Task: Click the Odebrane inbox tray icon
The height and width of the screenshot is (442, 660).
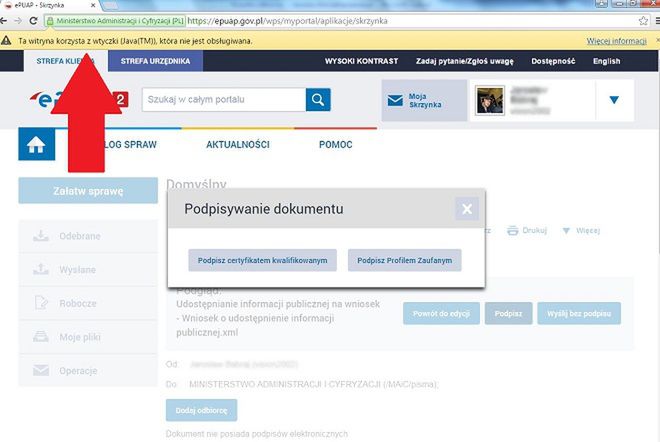Action: pos(41,236)
